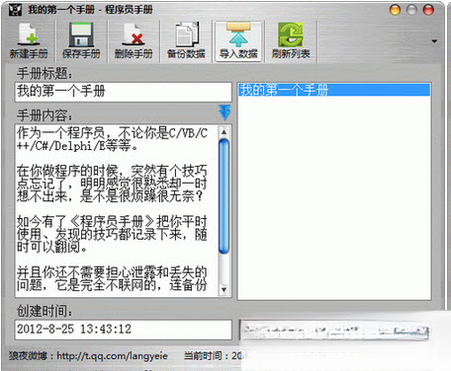451x371 pixels.
Task: Click the red close window button
Action: (x=428, y=10)
